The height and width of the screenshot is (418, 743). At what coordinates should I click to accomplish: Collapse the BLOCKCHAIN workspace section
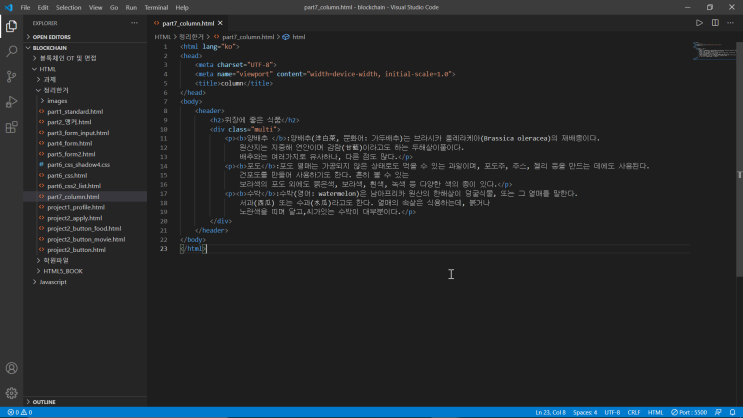(x=85, y=48)
